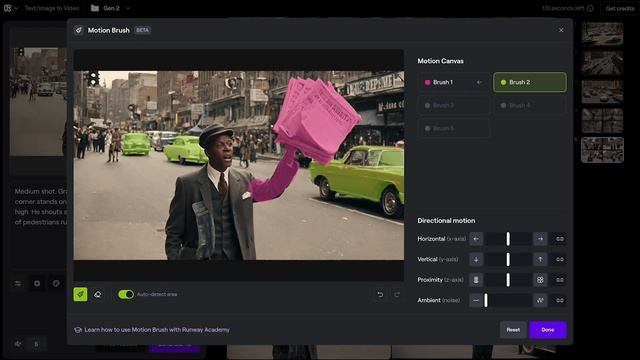Click the Proximity value field
640x360 pixels.
(559, 280)
